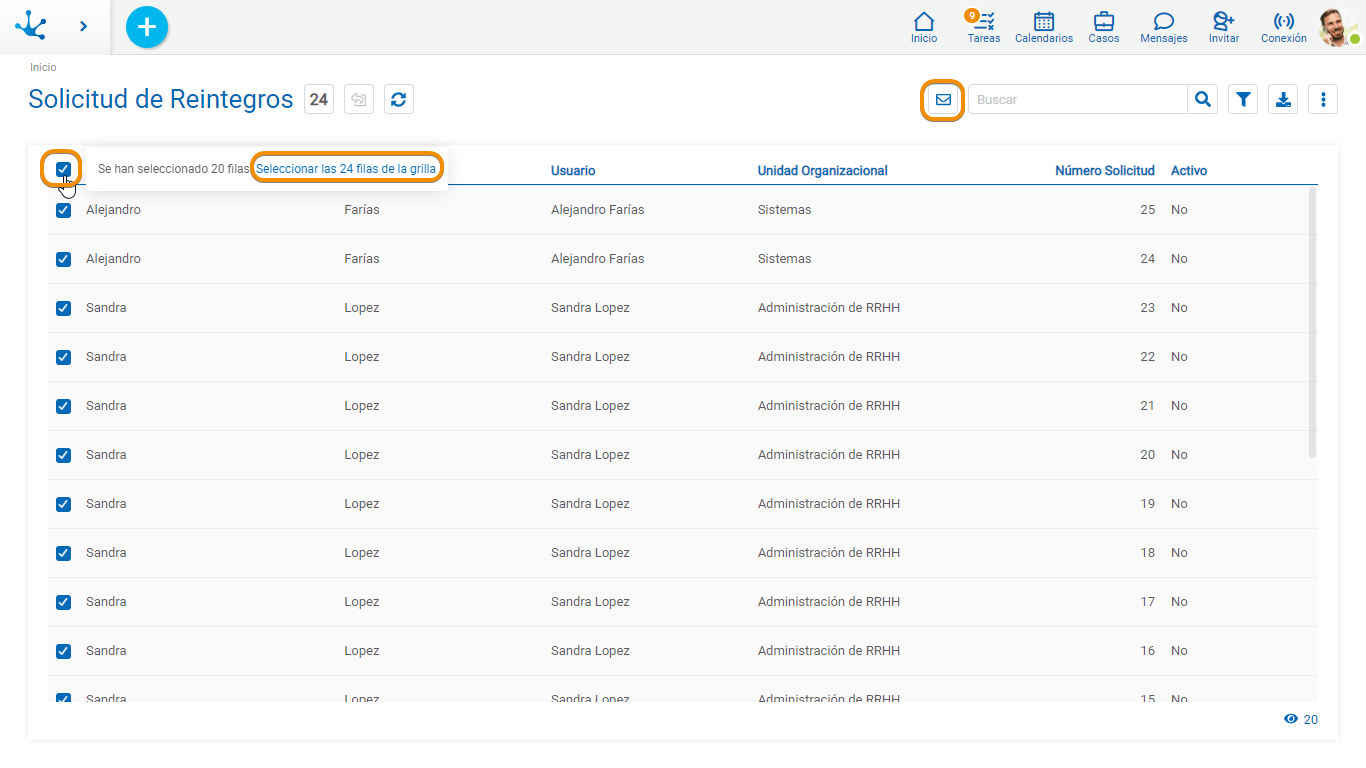1366x768 pixels.
Task: Click Alejandro name in solicitud 24 row
Action: coord(113,259)
